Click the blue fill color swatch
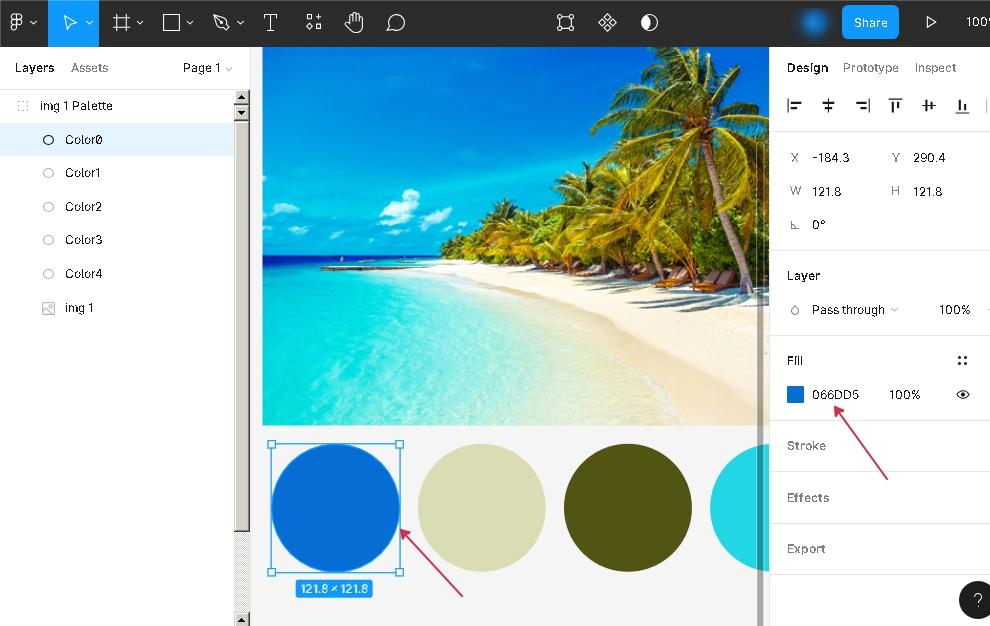The image size is (990, 626). pos(796,395)
